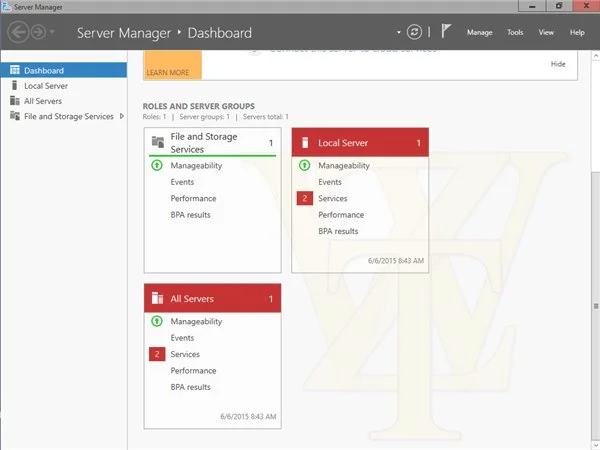
Task: Click the forward navigation arrow
Action: pyautogui.click(x=38, y=32)
